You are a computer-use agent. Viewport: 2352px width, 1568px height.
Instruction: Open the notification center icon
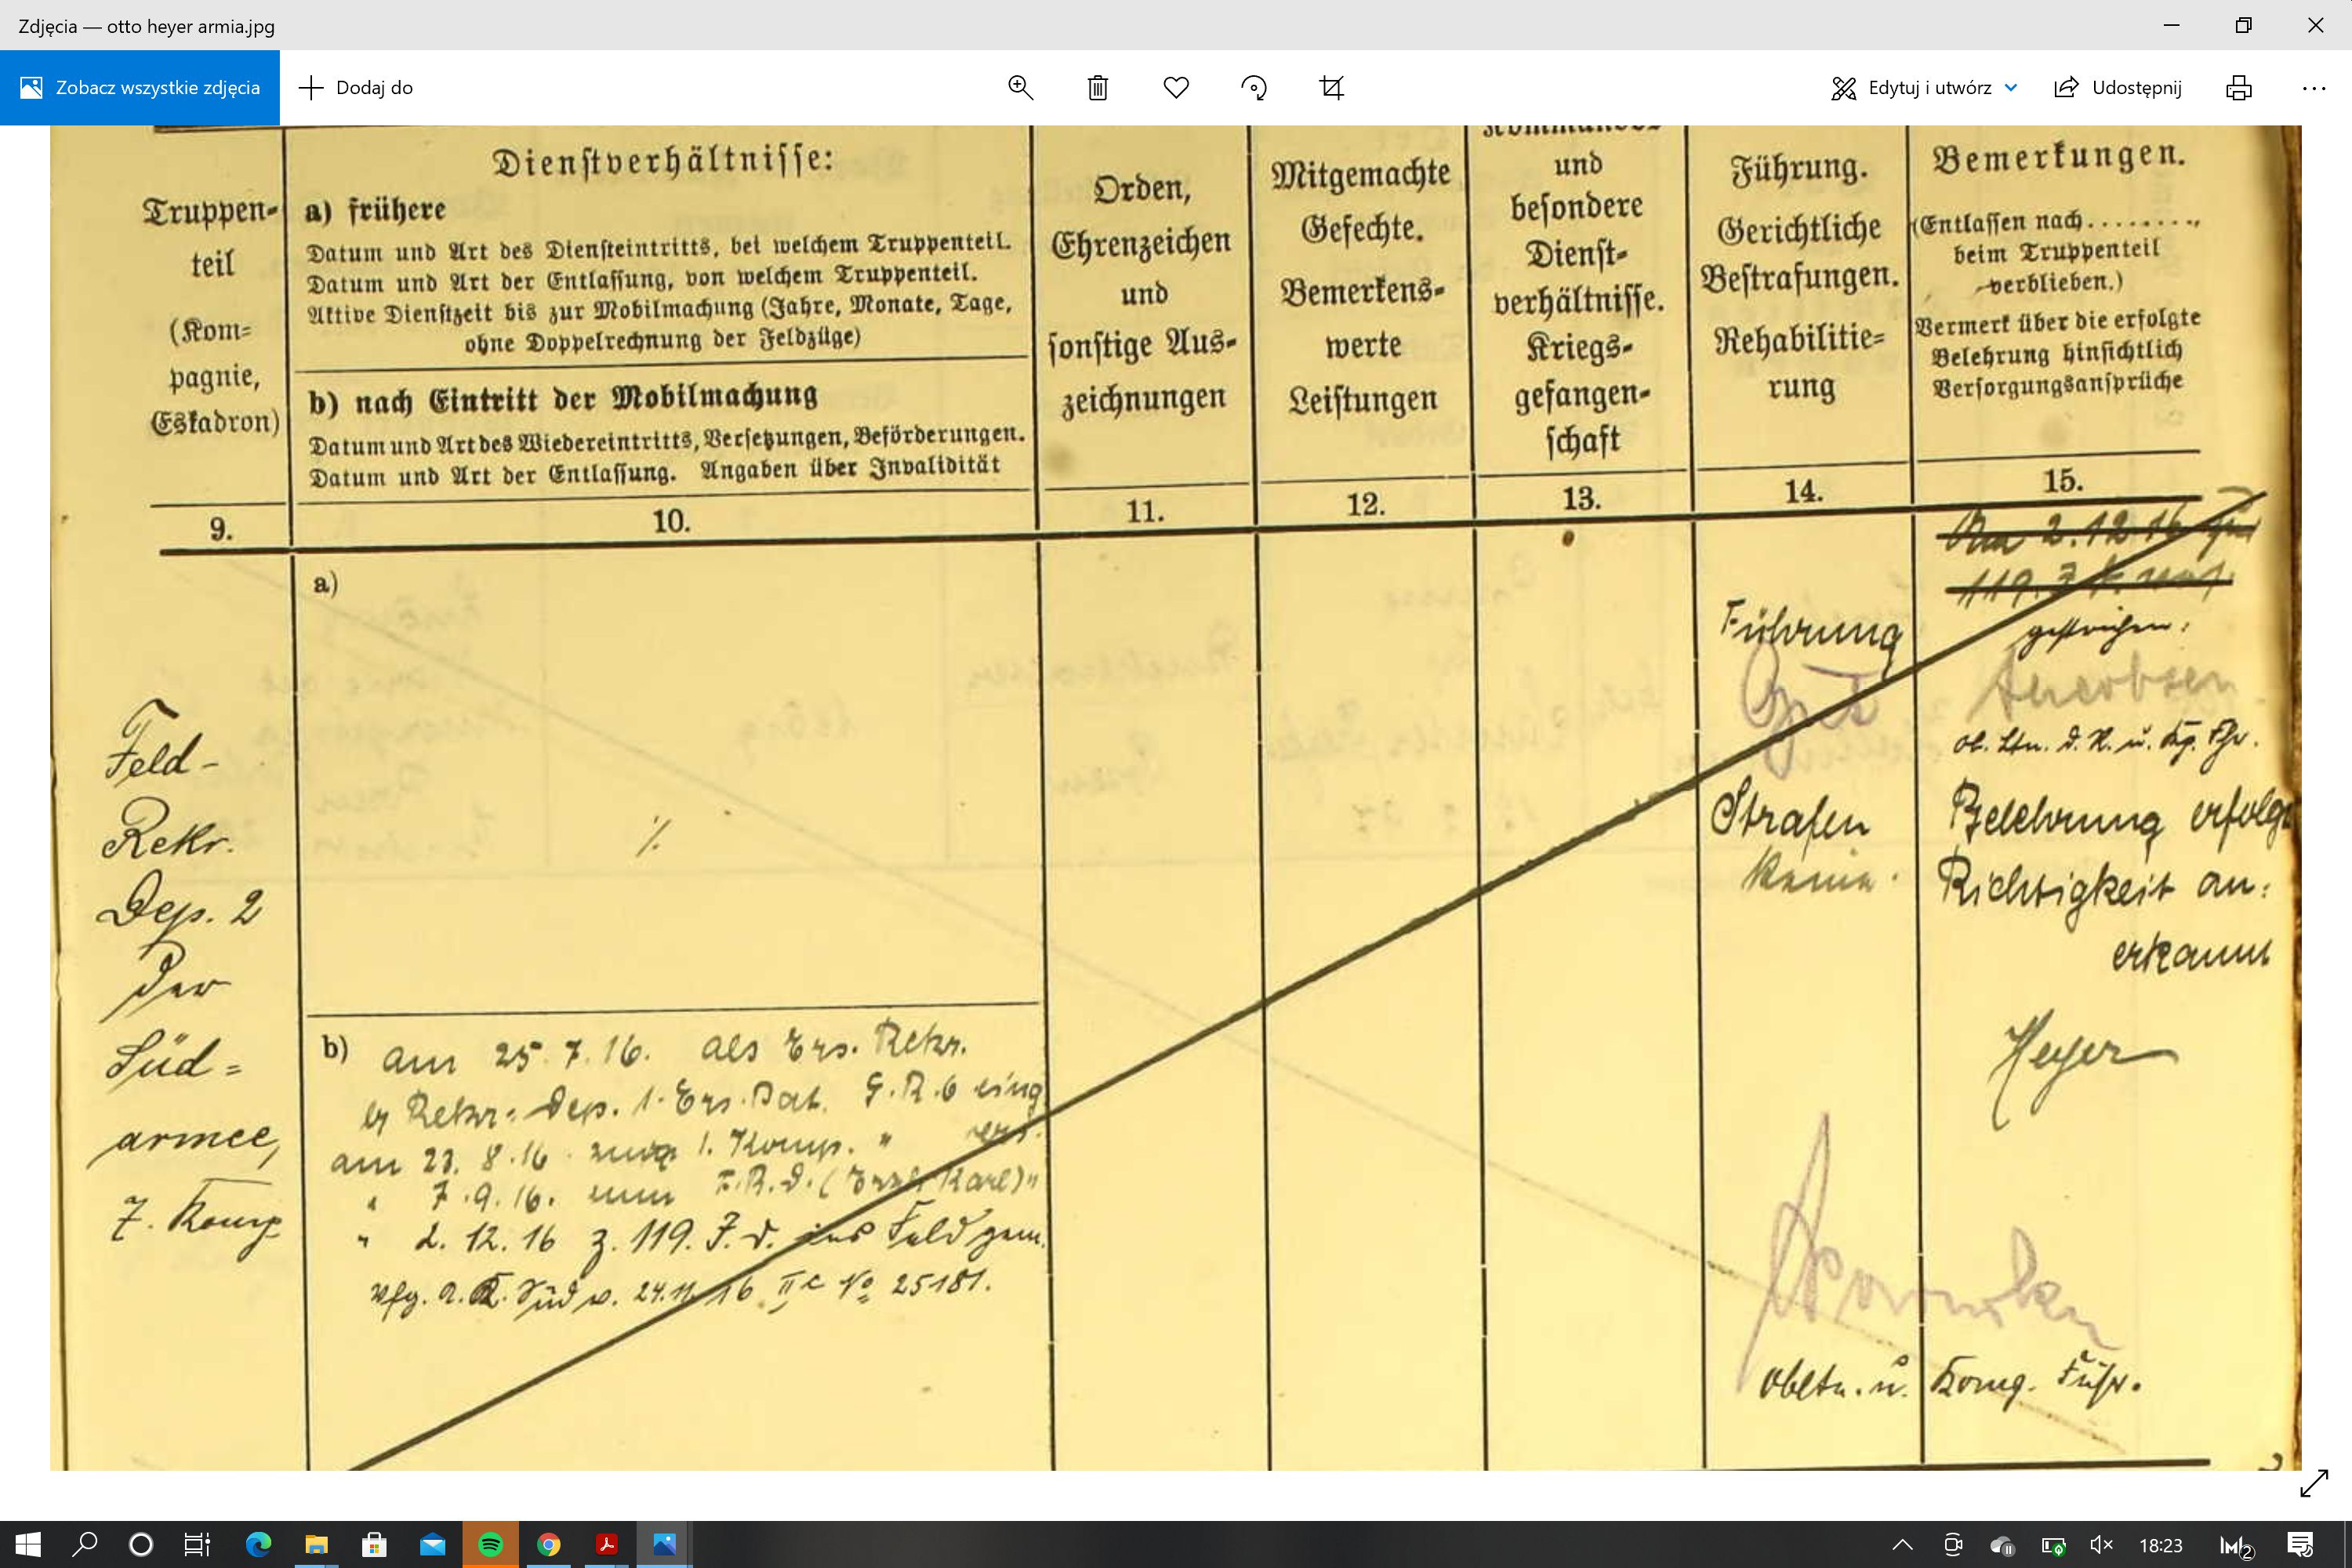[2300, 1545]
